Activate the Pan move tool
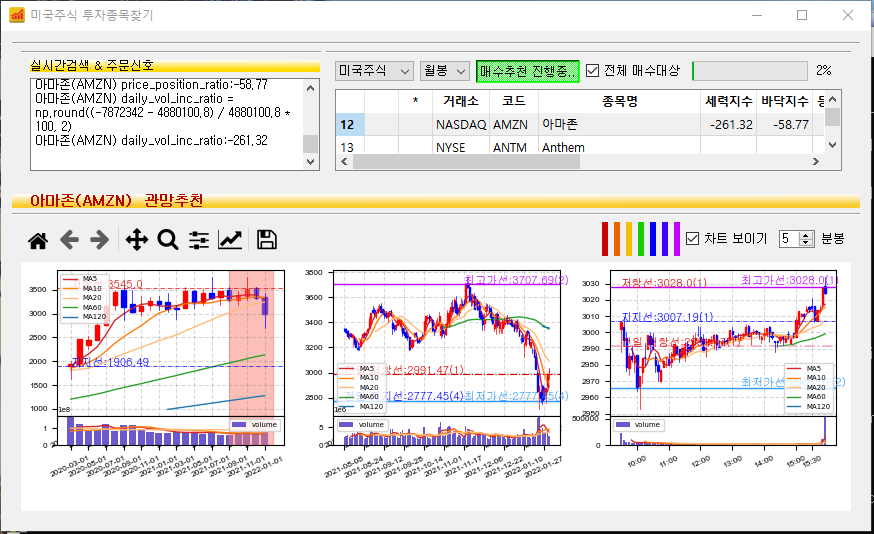 coord(137,240)
